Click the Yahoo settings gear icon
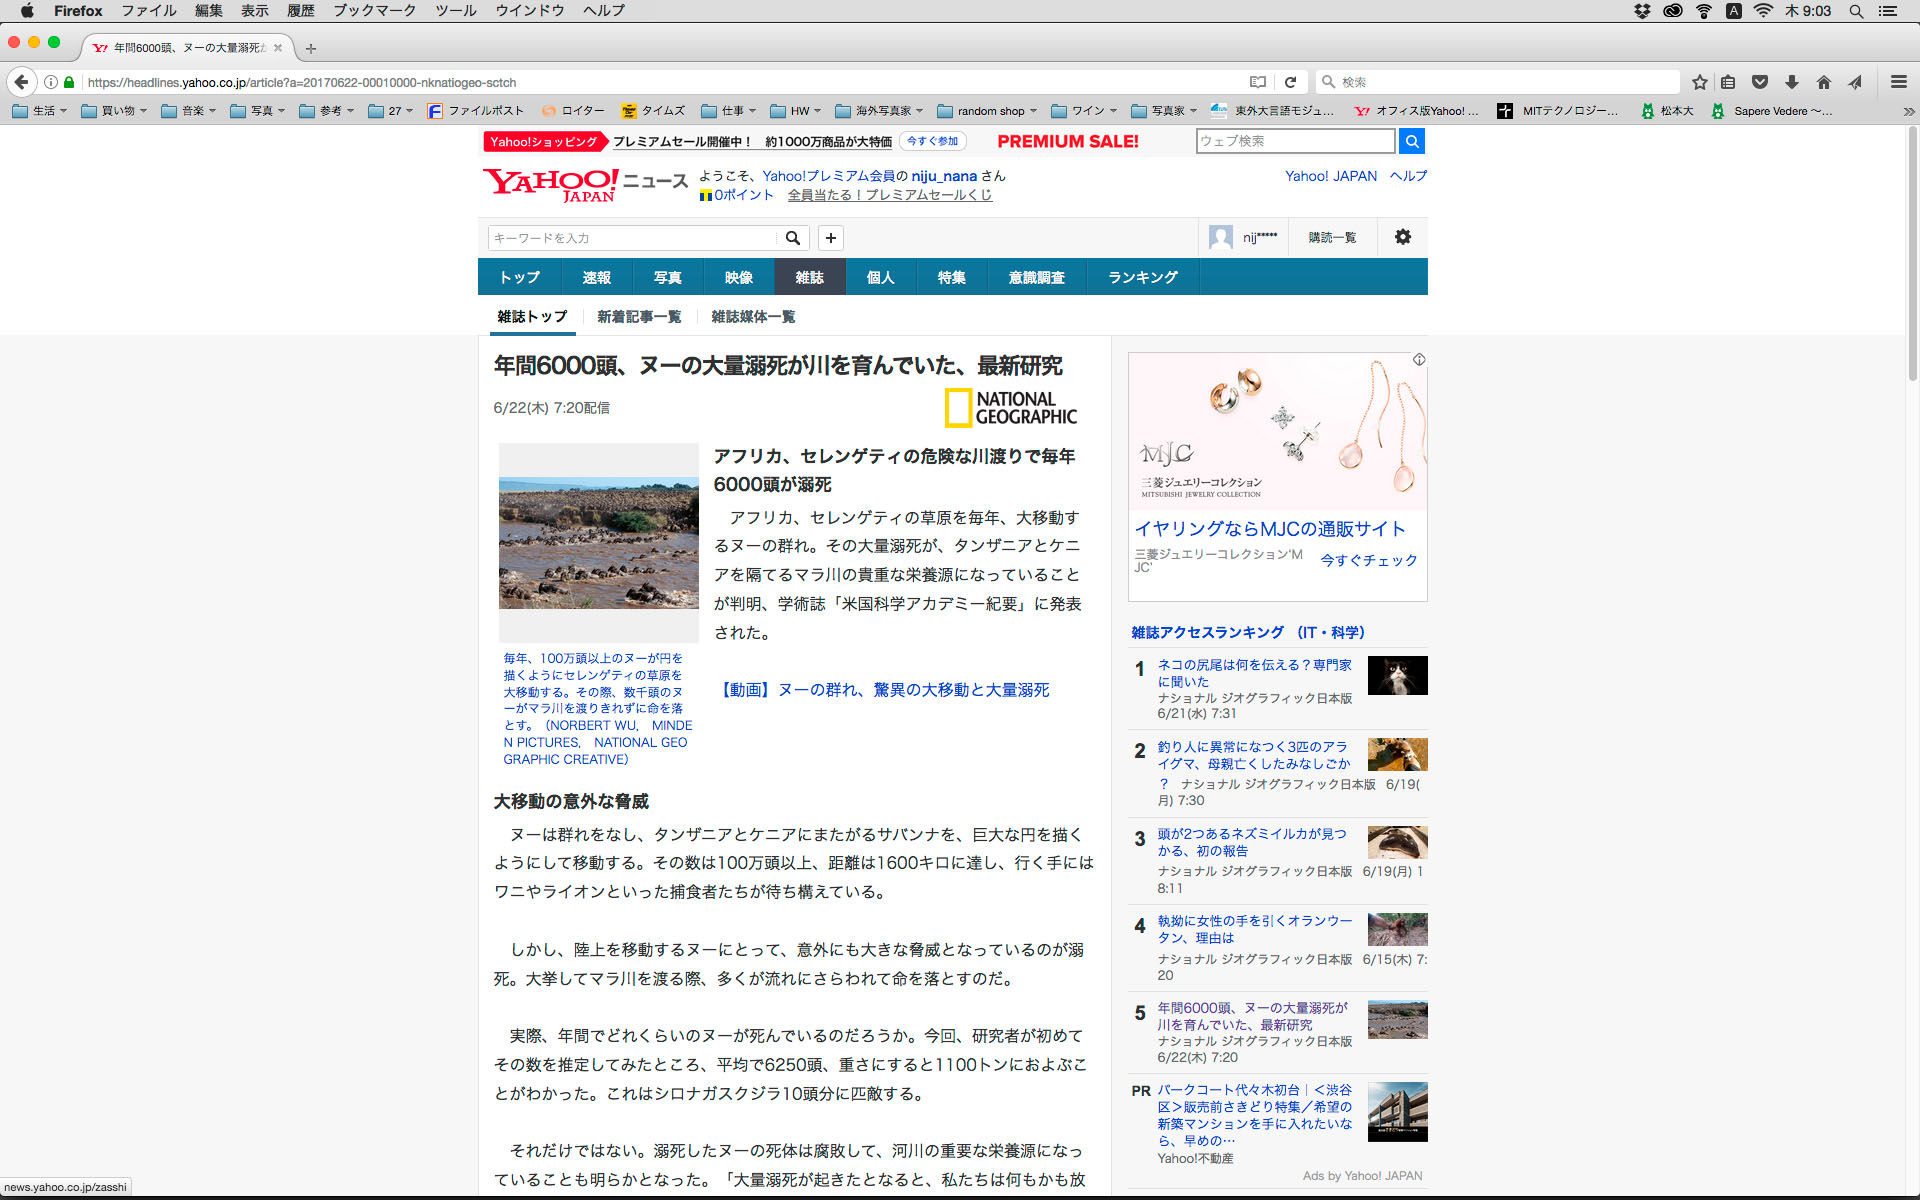This screenshot has width=1920, height=1200. click(1402, 237)
